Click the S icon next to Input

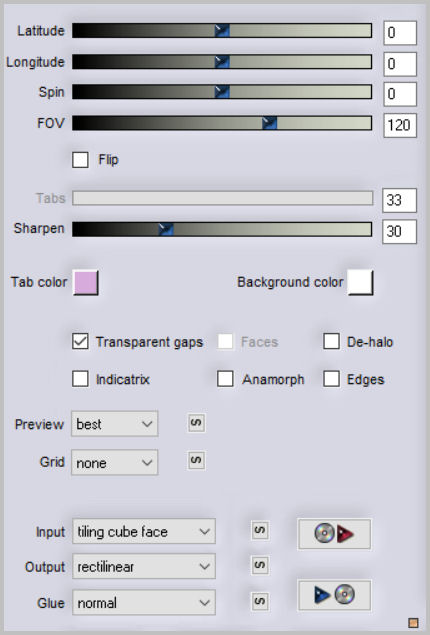pyautogui.click(x=260, y=531)
